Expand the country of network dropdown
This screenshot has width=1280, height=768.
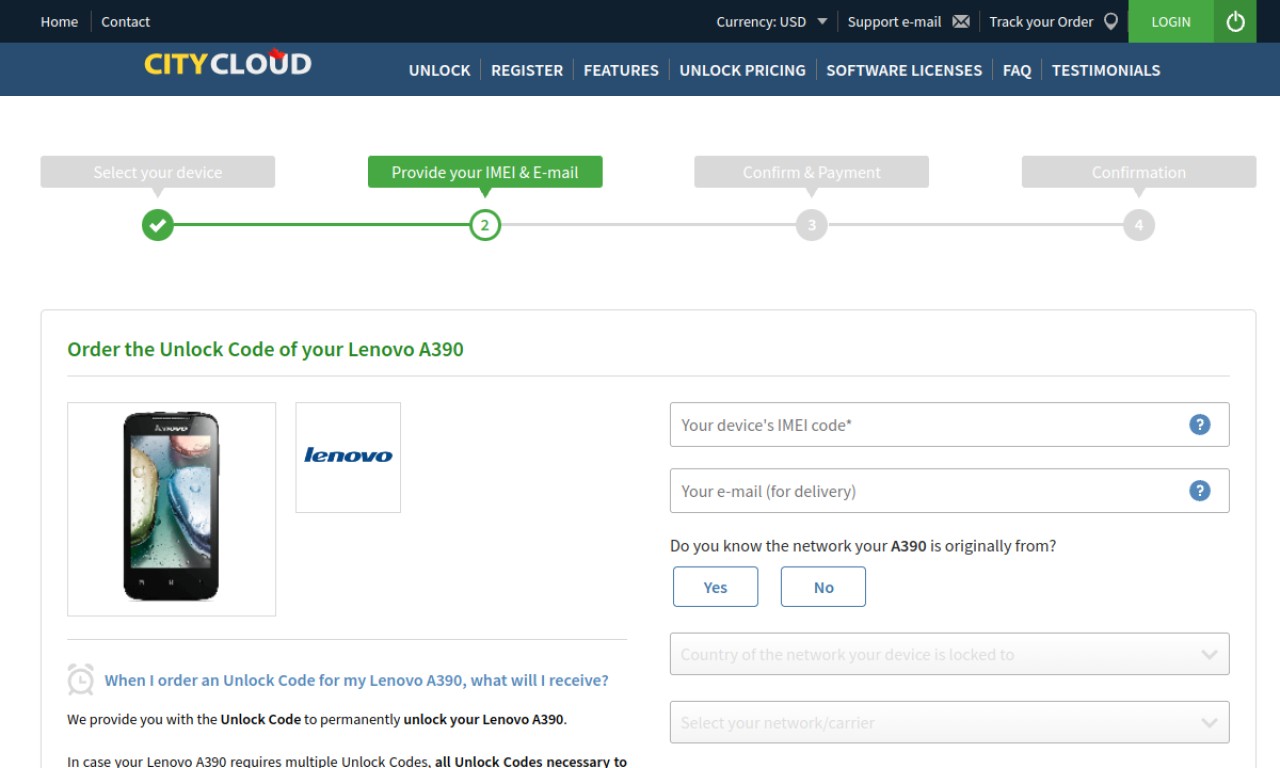[949, 654]
